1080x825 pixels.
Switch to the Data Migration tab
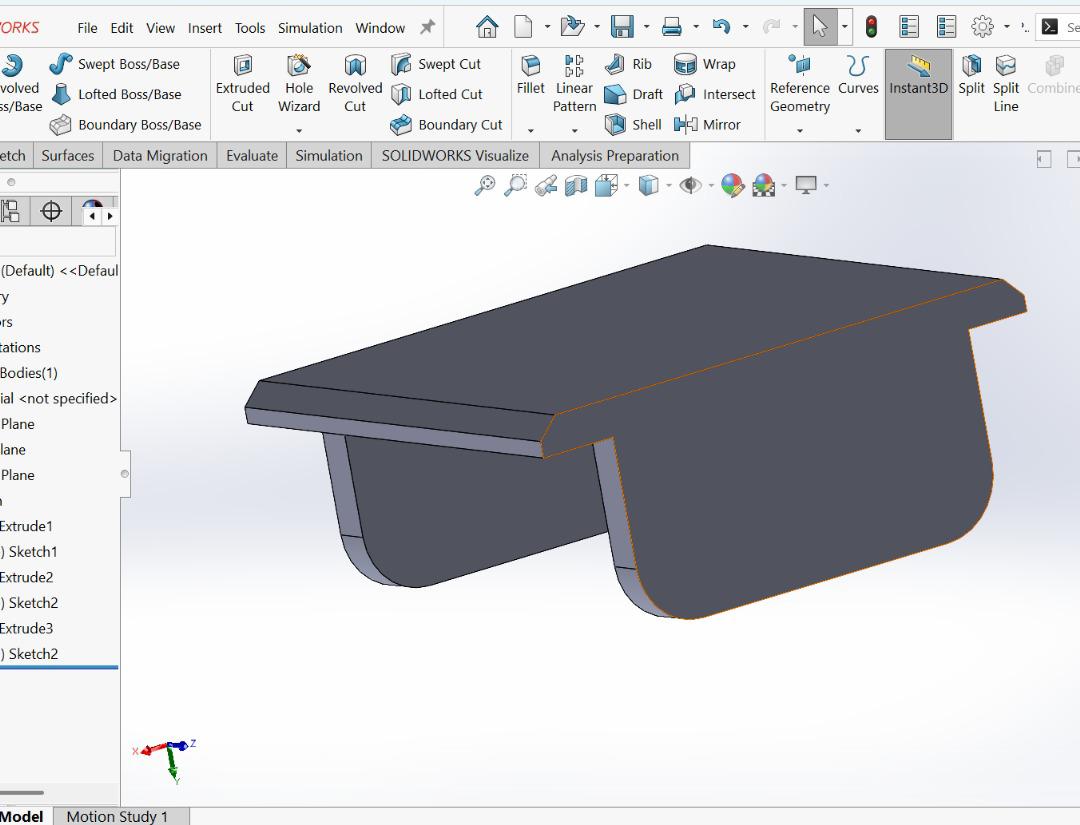160,156
